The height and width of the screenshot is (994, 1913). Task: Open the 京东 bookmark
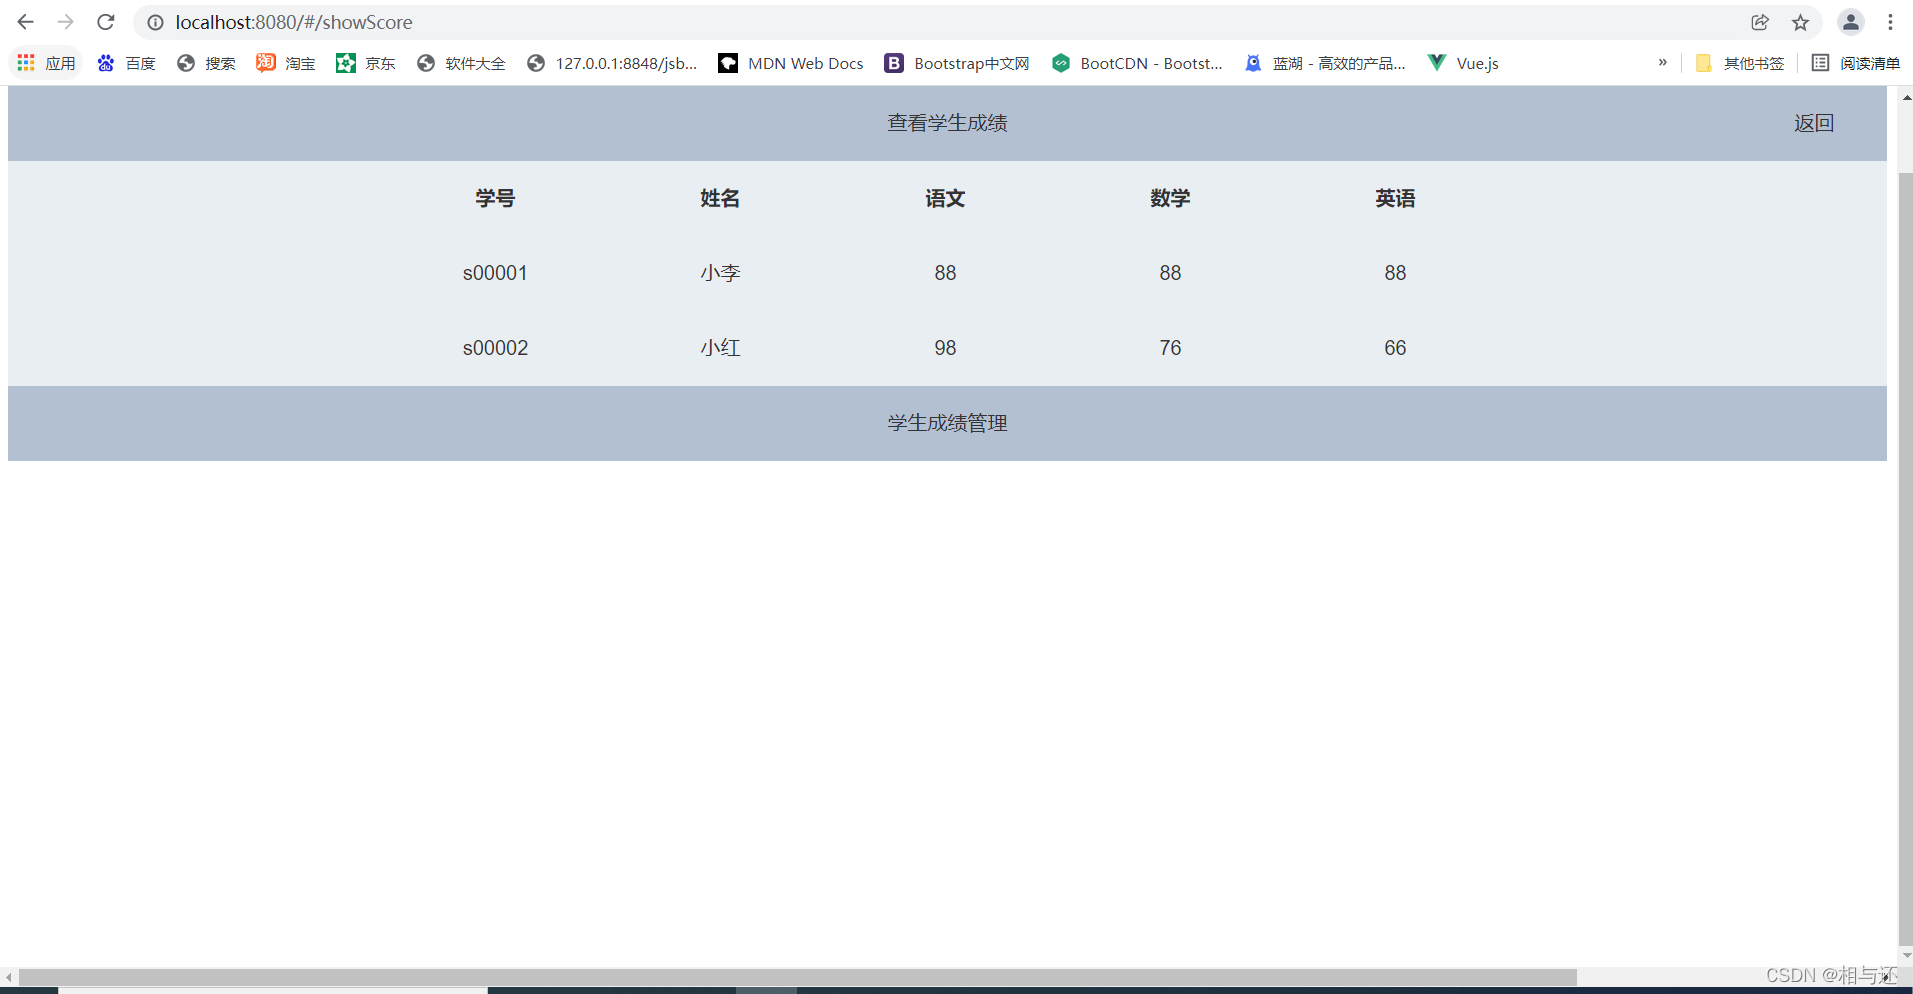point(366,63)
